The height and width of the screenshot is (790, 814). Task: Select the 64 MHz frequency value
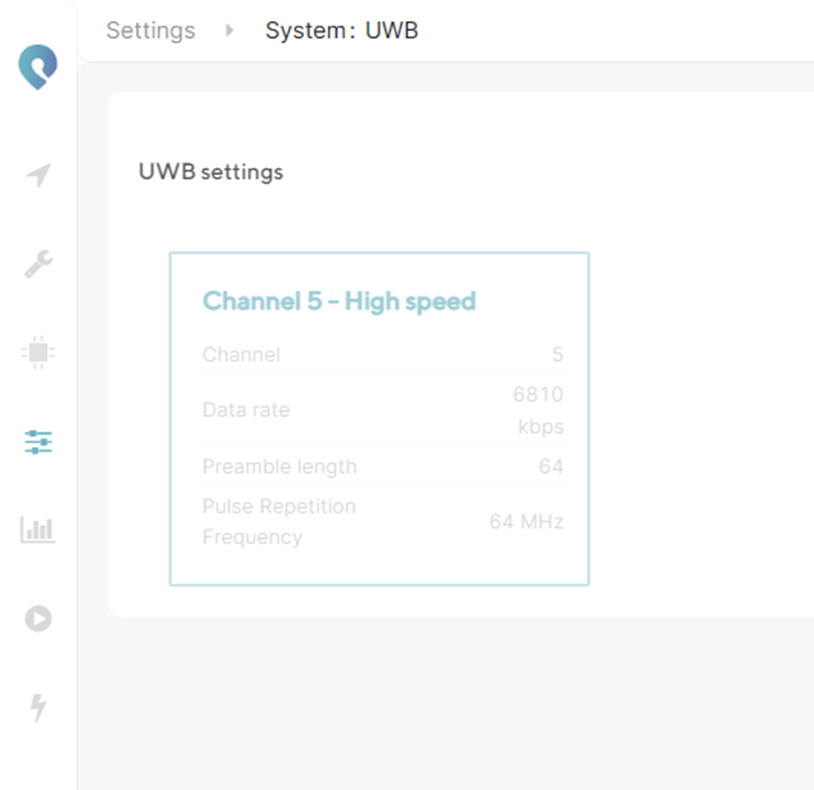coord(526,522)
